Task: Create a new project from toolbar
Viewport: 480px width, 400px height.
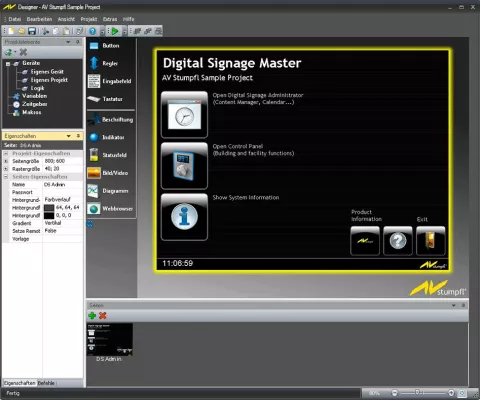Action: tap(12, 31)
